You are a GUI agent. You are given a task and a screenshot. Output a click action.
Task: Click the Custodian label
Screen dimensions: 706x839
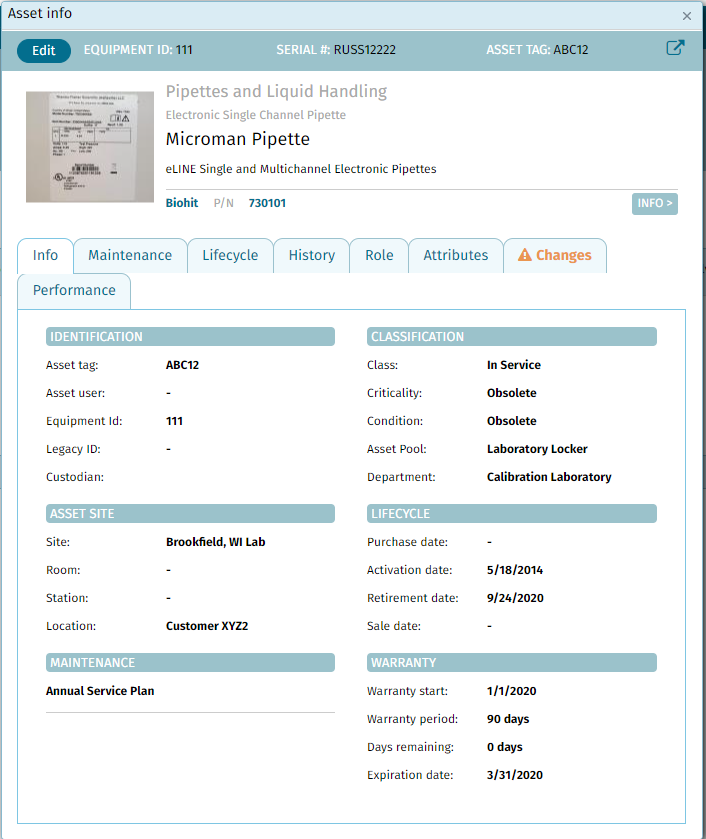click(x=75, y=477)
